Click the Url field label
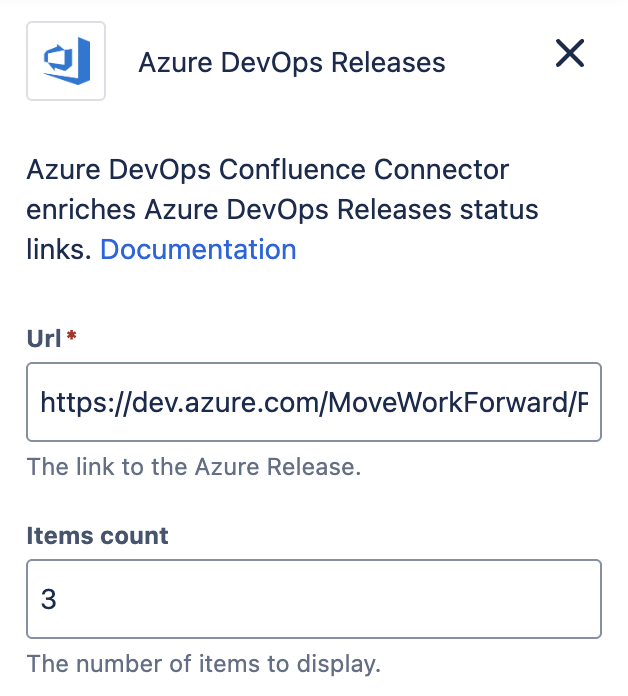Viewport: 628px width, 696px height. point(44,338)
